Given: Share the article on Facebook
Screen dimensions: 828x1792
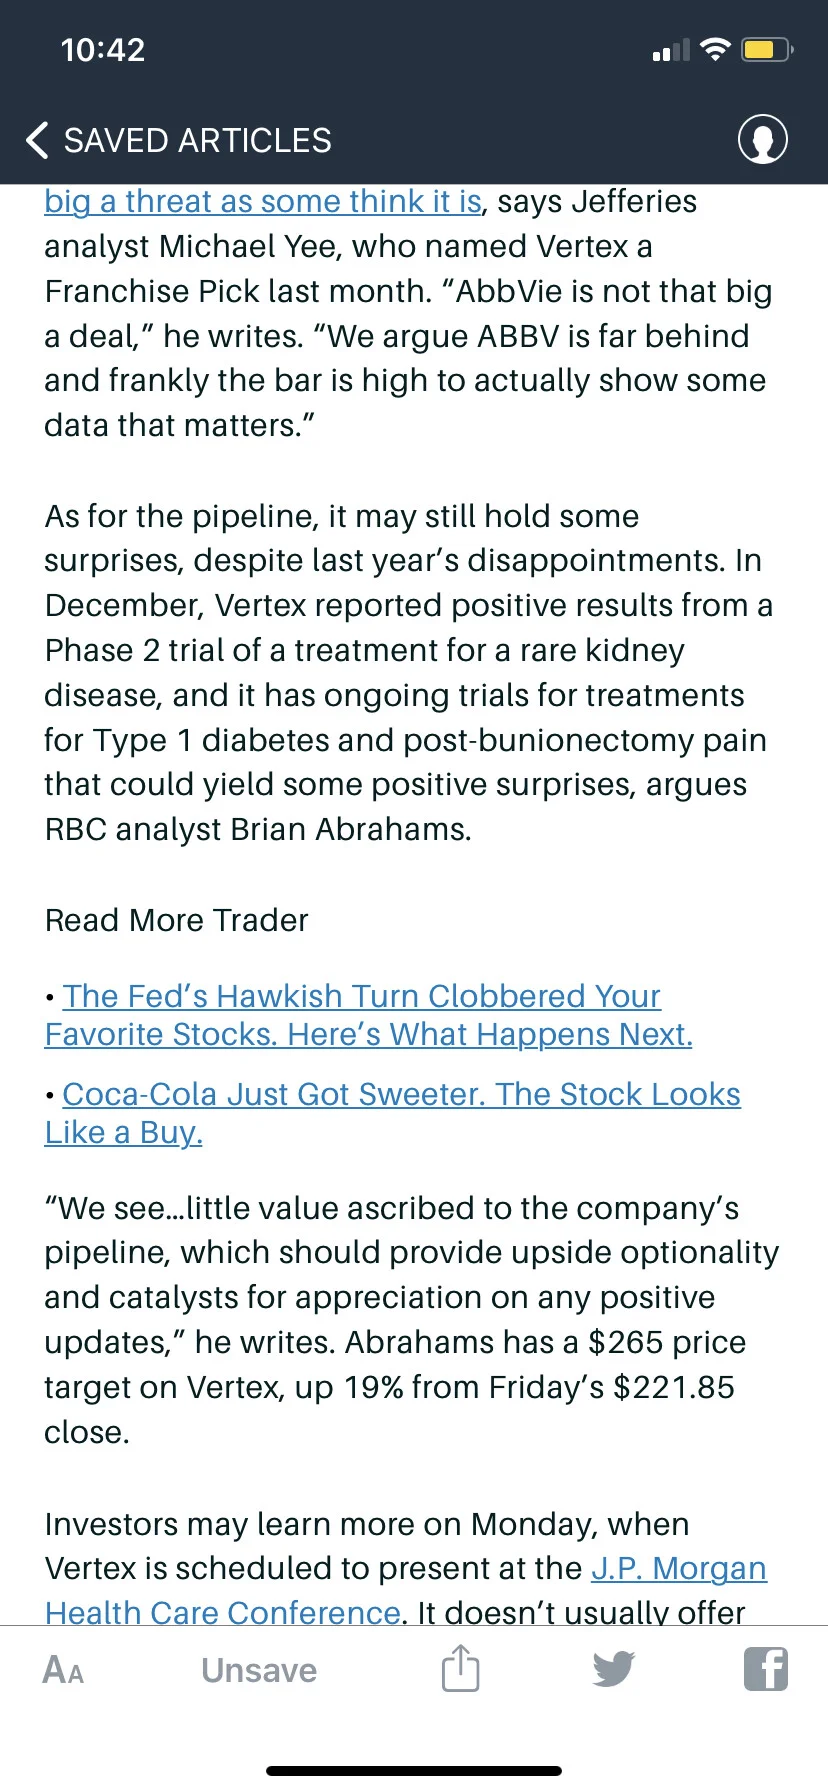Looking at the screenshot, I should coord(766,1668).
